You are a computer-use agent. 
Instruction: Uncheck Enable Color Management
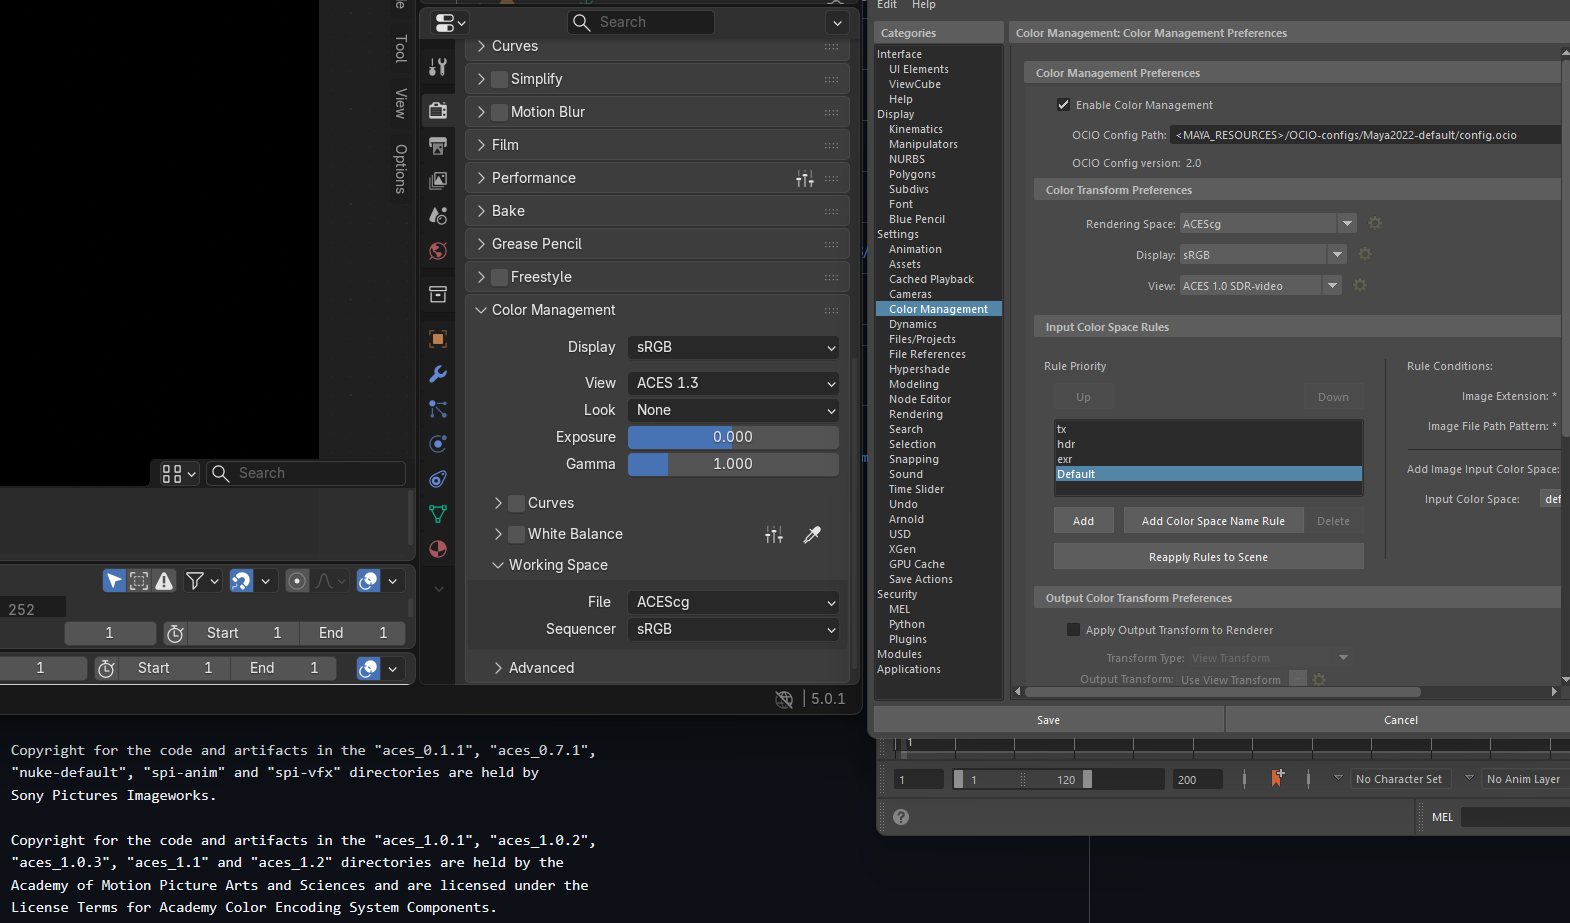1064,105
